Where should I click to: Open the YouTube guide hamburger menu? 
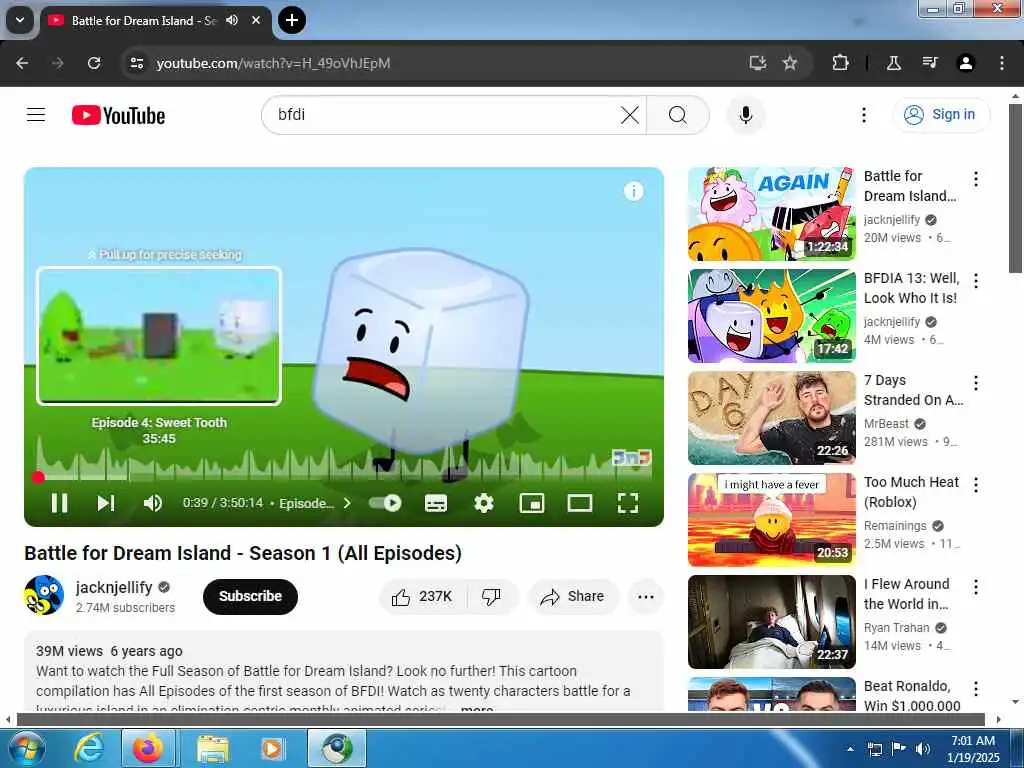36,115
